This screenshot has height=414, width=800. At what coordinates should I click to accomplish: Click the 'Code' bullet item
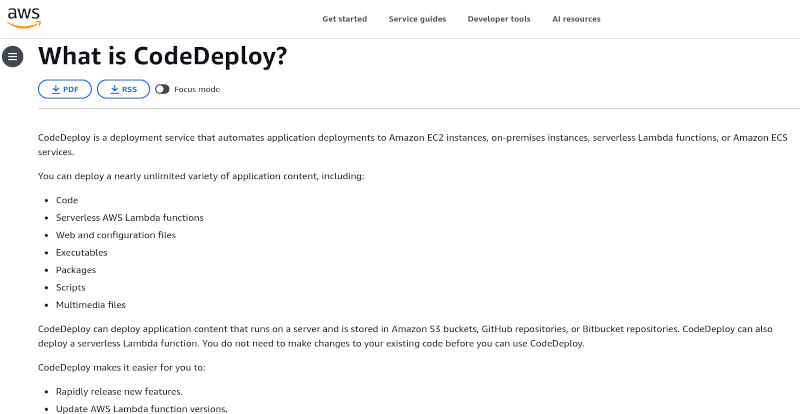pos(67,200)
